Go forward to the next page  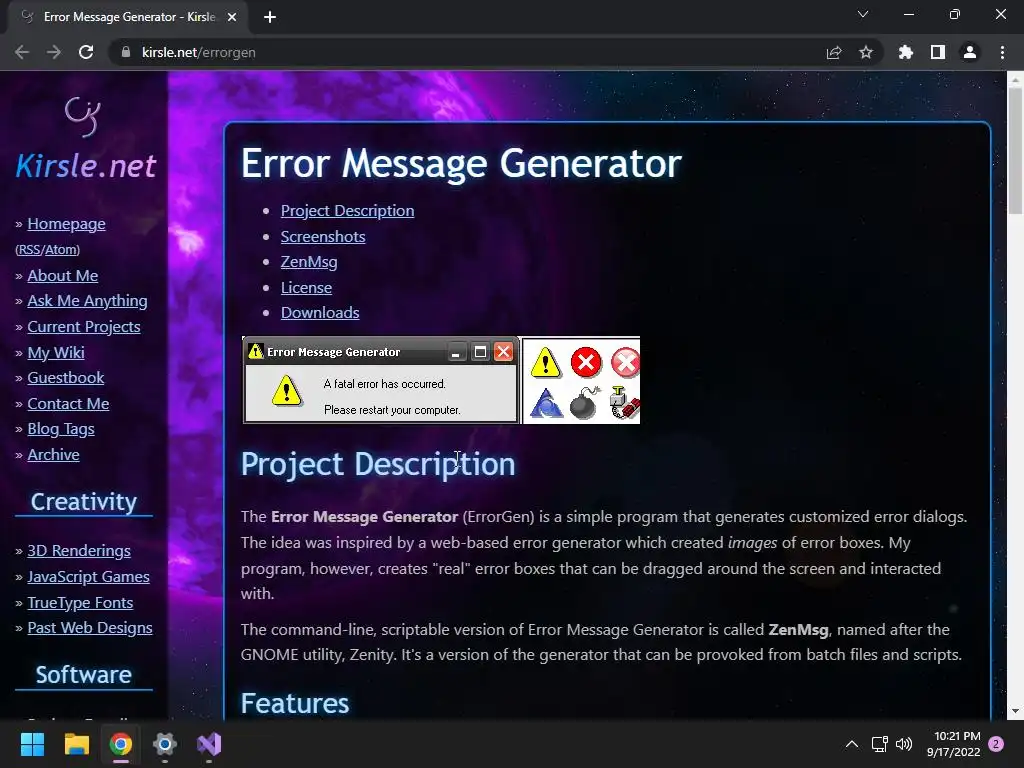[x=54, y=52]
